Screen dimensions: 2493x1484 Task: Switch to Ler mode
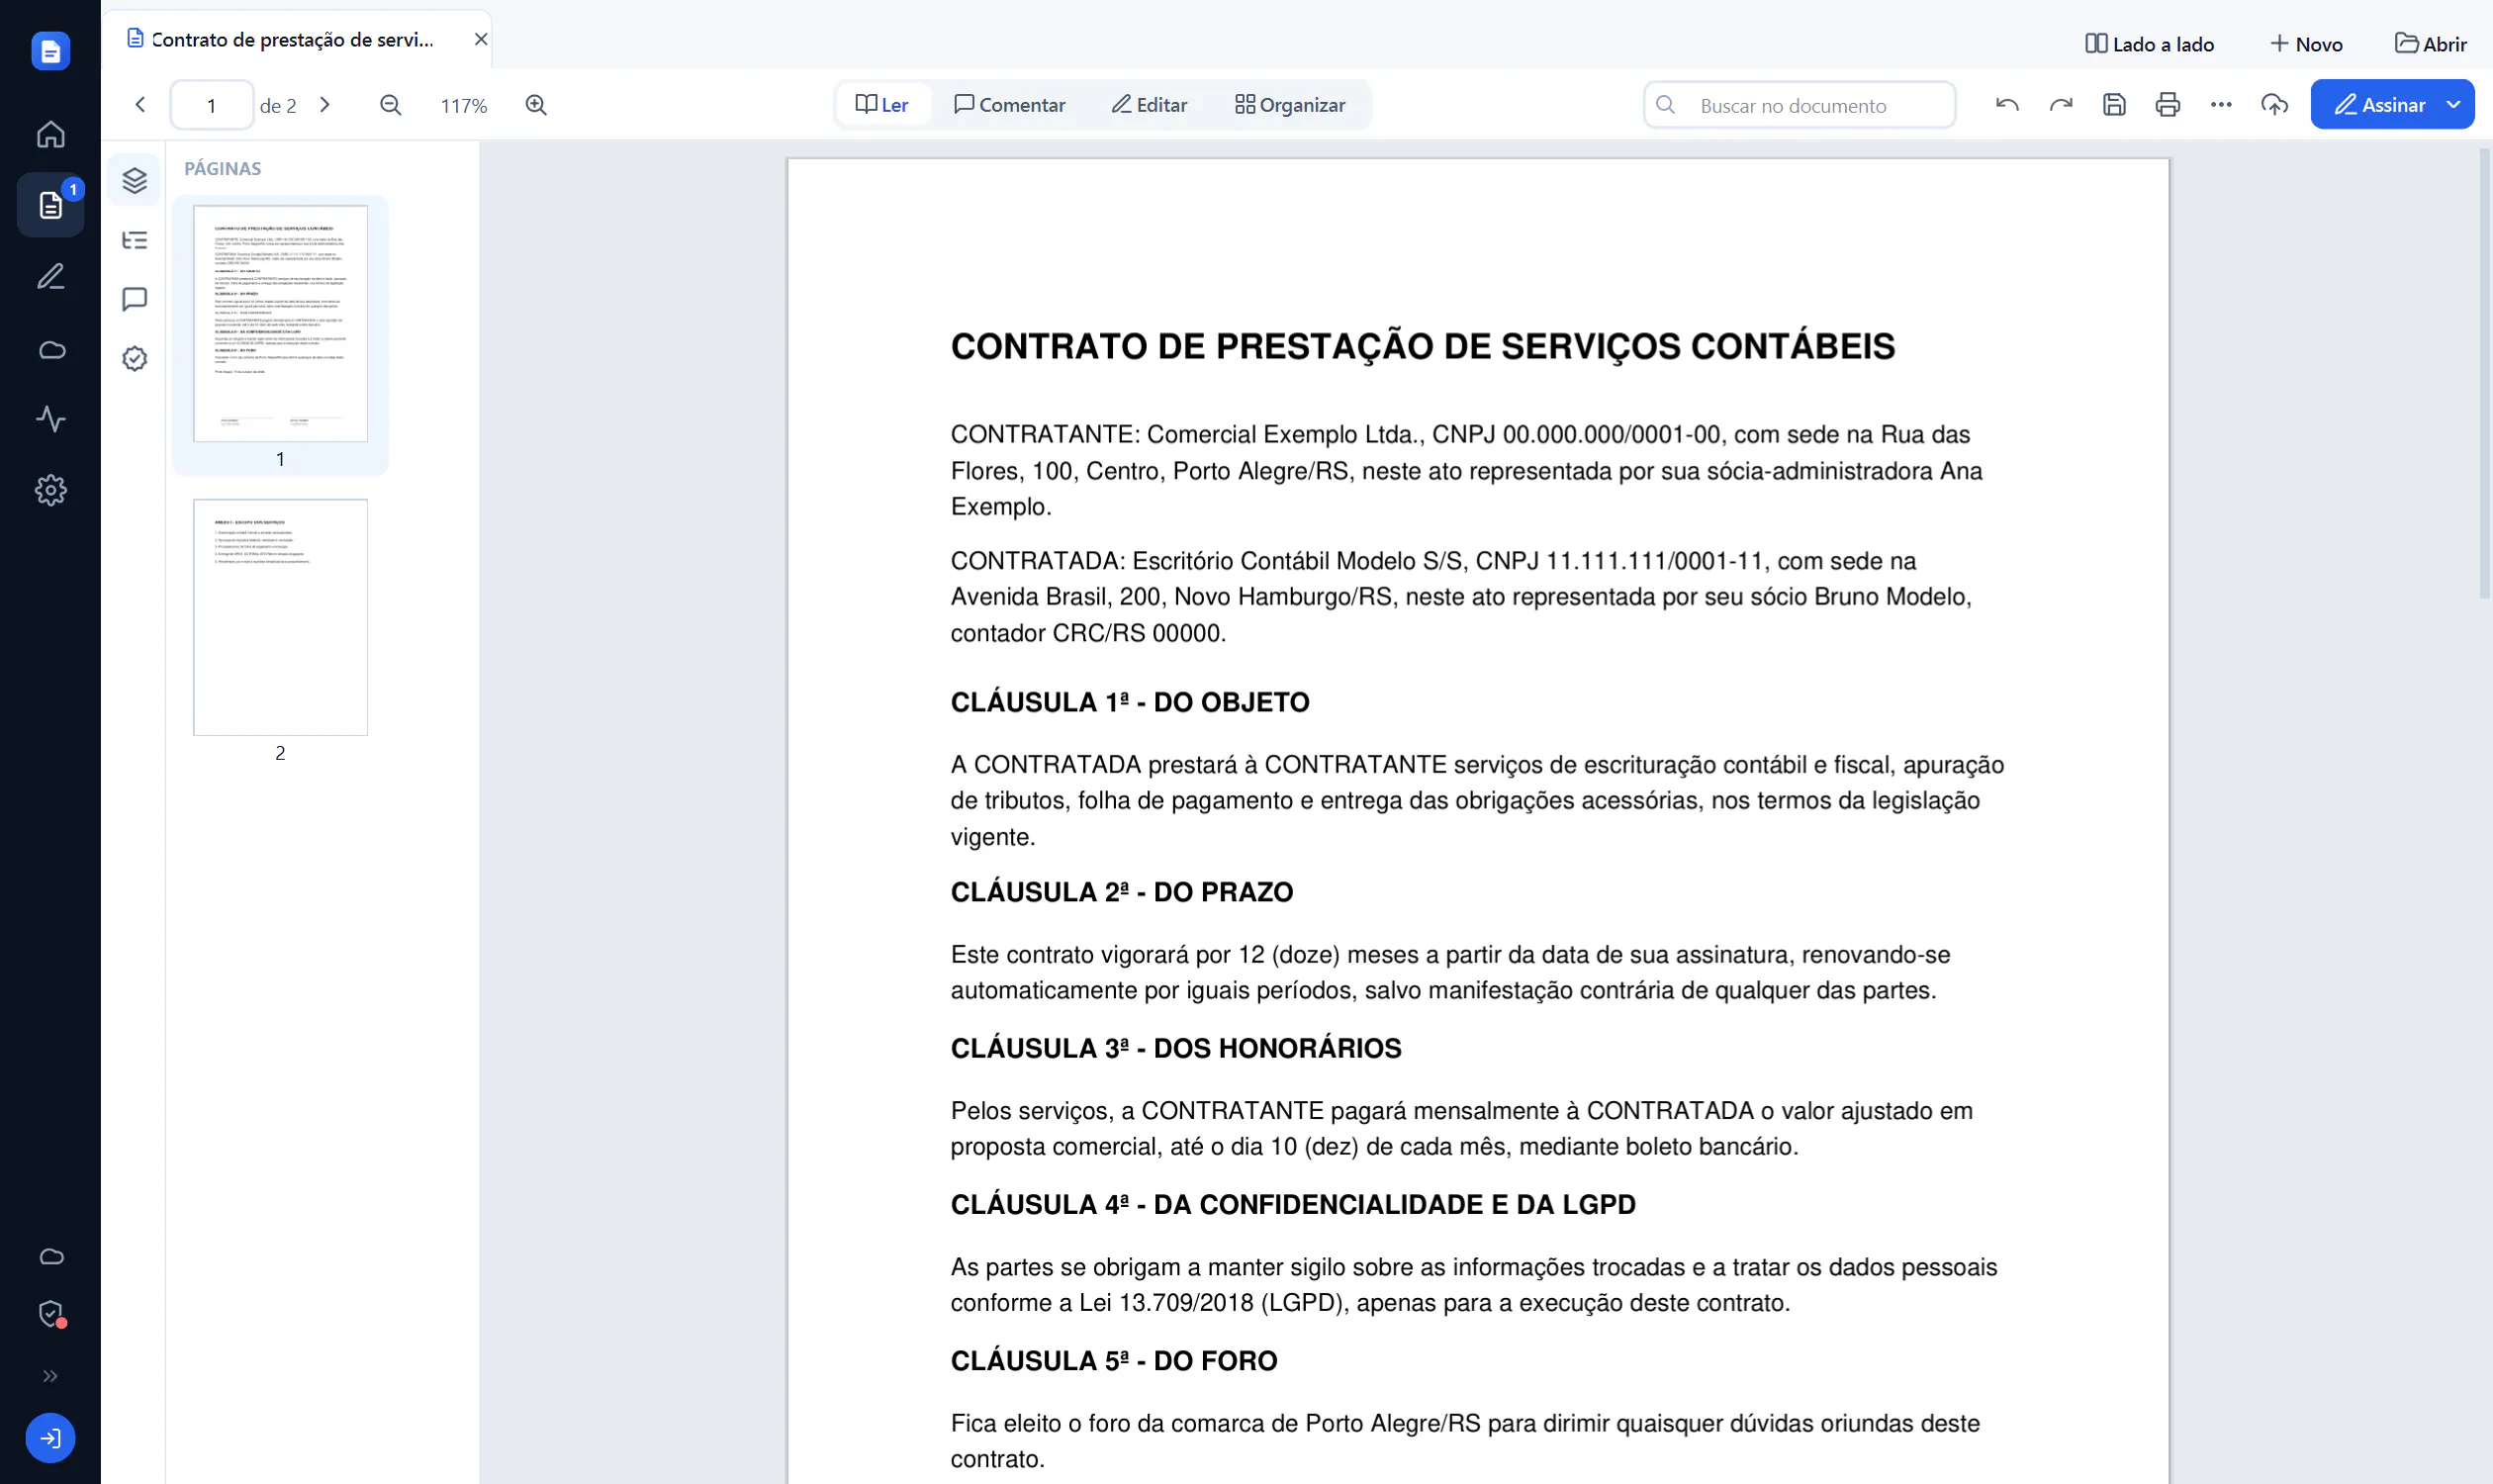(x=883, y=105)
